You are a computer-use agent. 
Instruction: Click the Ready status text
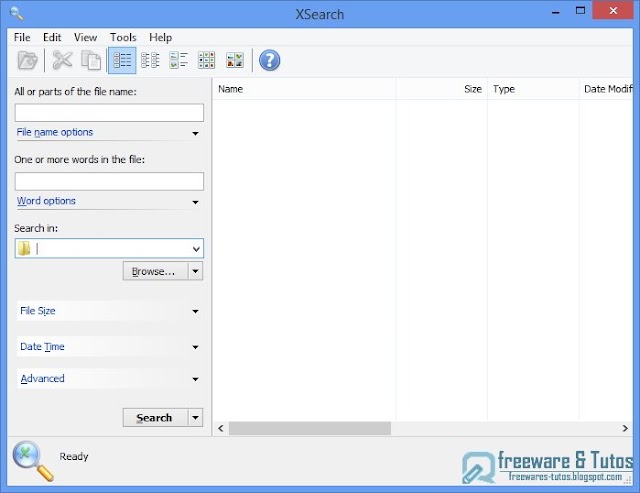74,456
